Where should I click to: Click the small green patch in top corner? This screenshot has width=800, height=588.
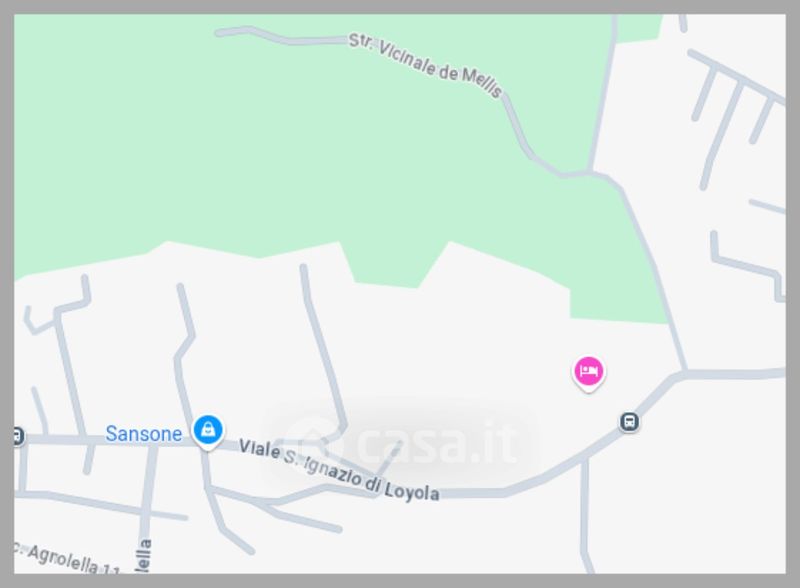click(x=639, y=28)
